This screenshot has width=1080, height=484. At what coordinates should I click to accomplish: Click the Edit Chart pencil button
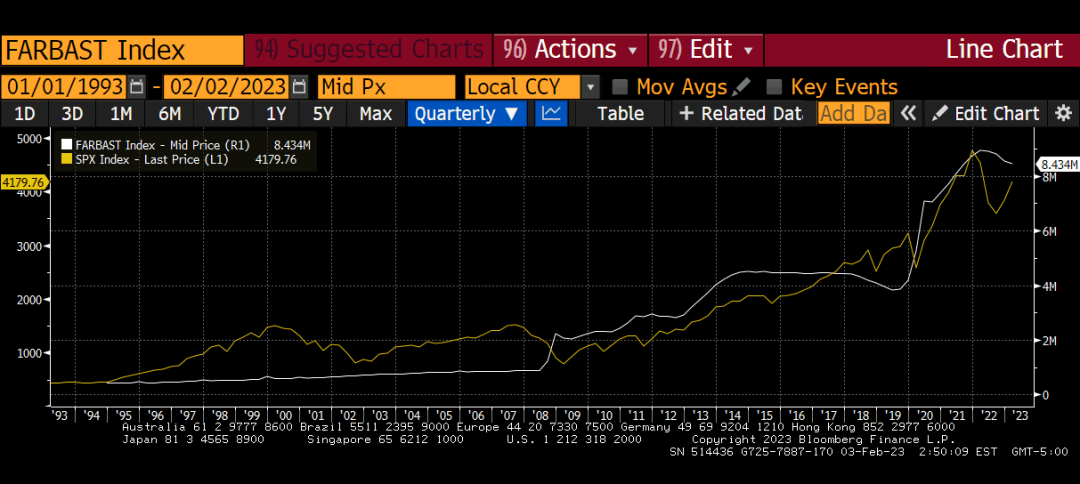(x=986, y=113)
